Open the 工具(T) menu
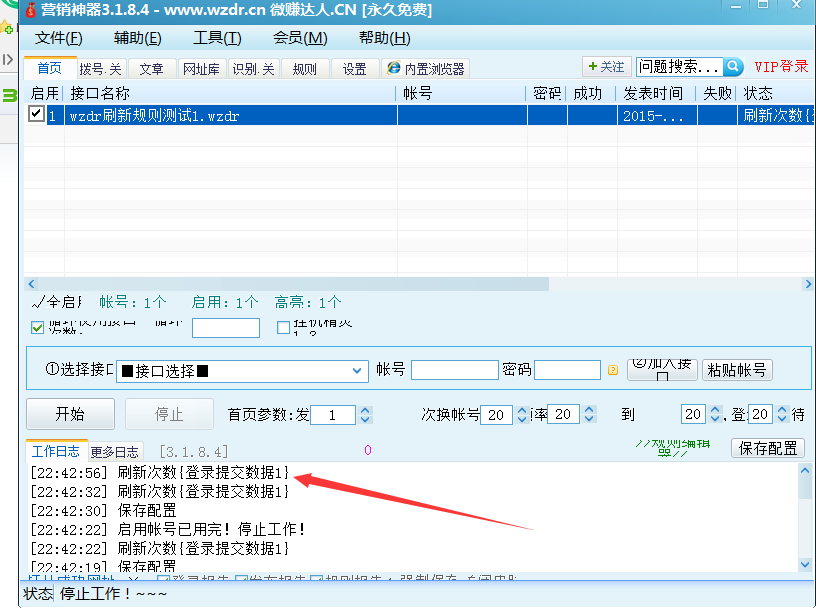 pos(217,38)
